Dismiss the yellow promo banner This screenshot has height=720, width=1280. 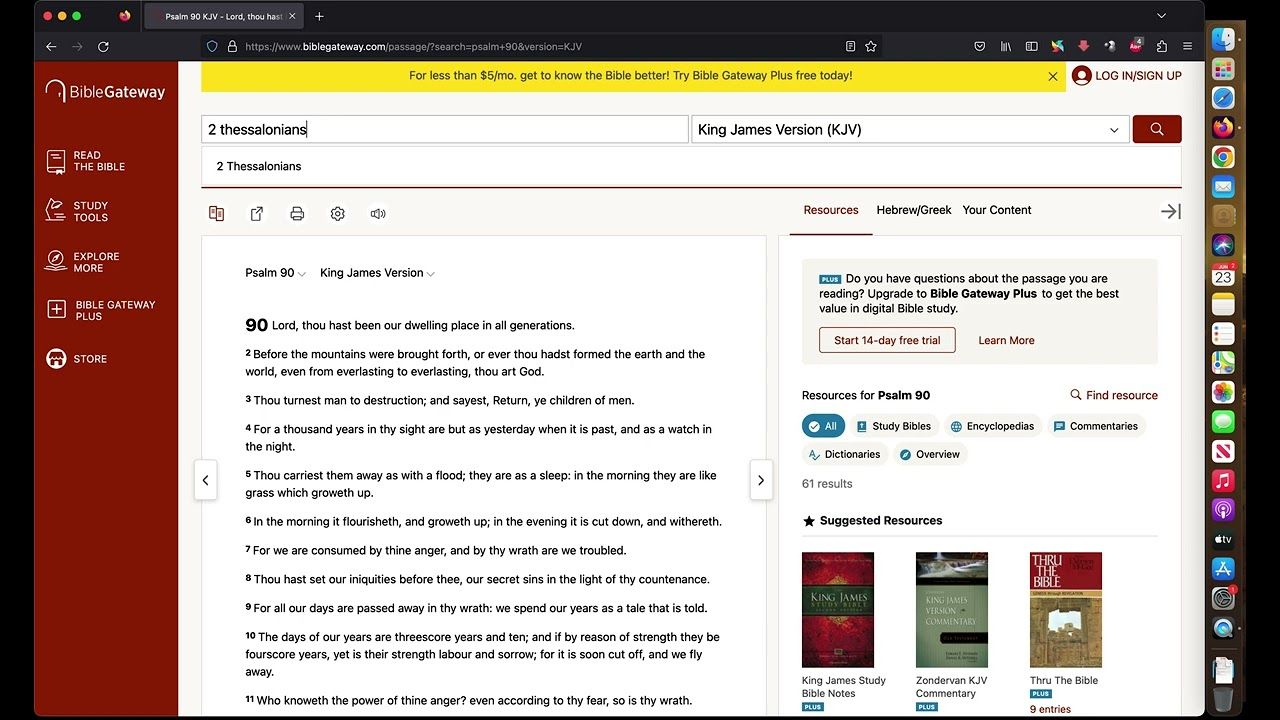point(1052,76)
